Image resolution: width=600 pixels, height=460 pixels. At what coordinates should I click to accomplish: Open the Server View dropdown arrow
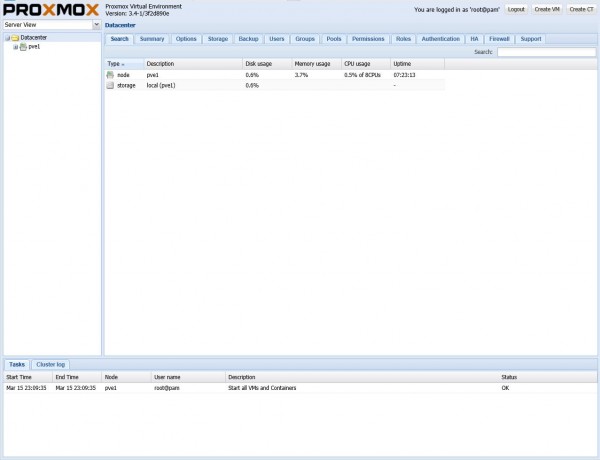[x=96, y=24]
